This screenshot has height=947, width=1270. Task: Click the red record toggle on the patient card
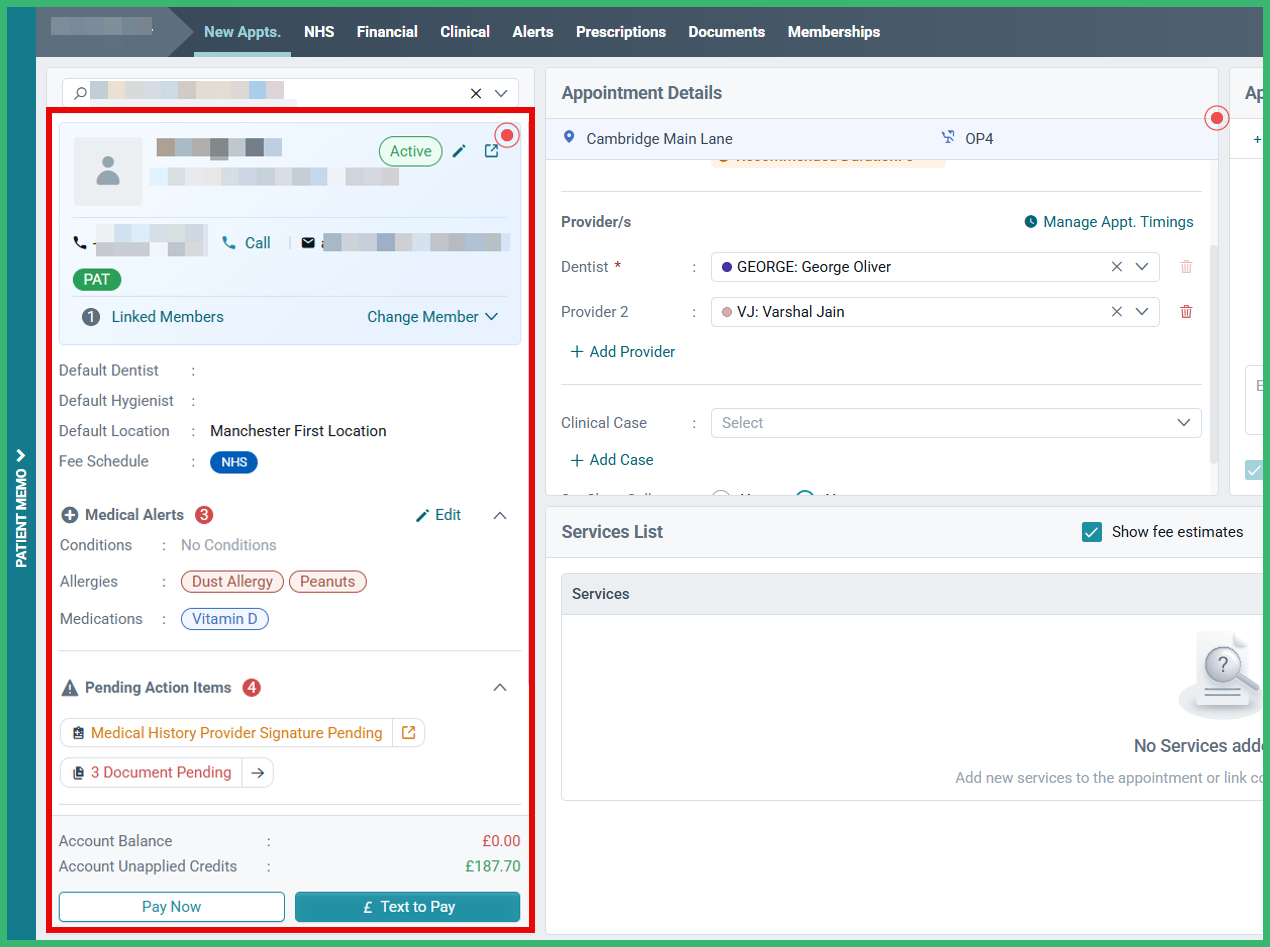pyautogui.click(x=507, y=134)
